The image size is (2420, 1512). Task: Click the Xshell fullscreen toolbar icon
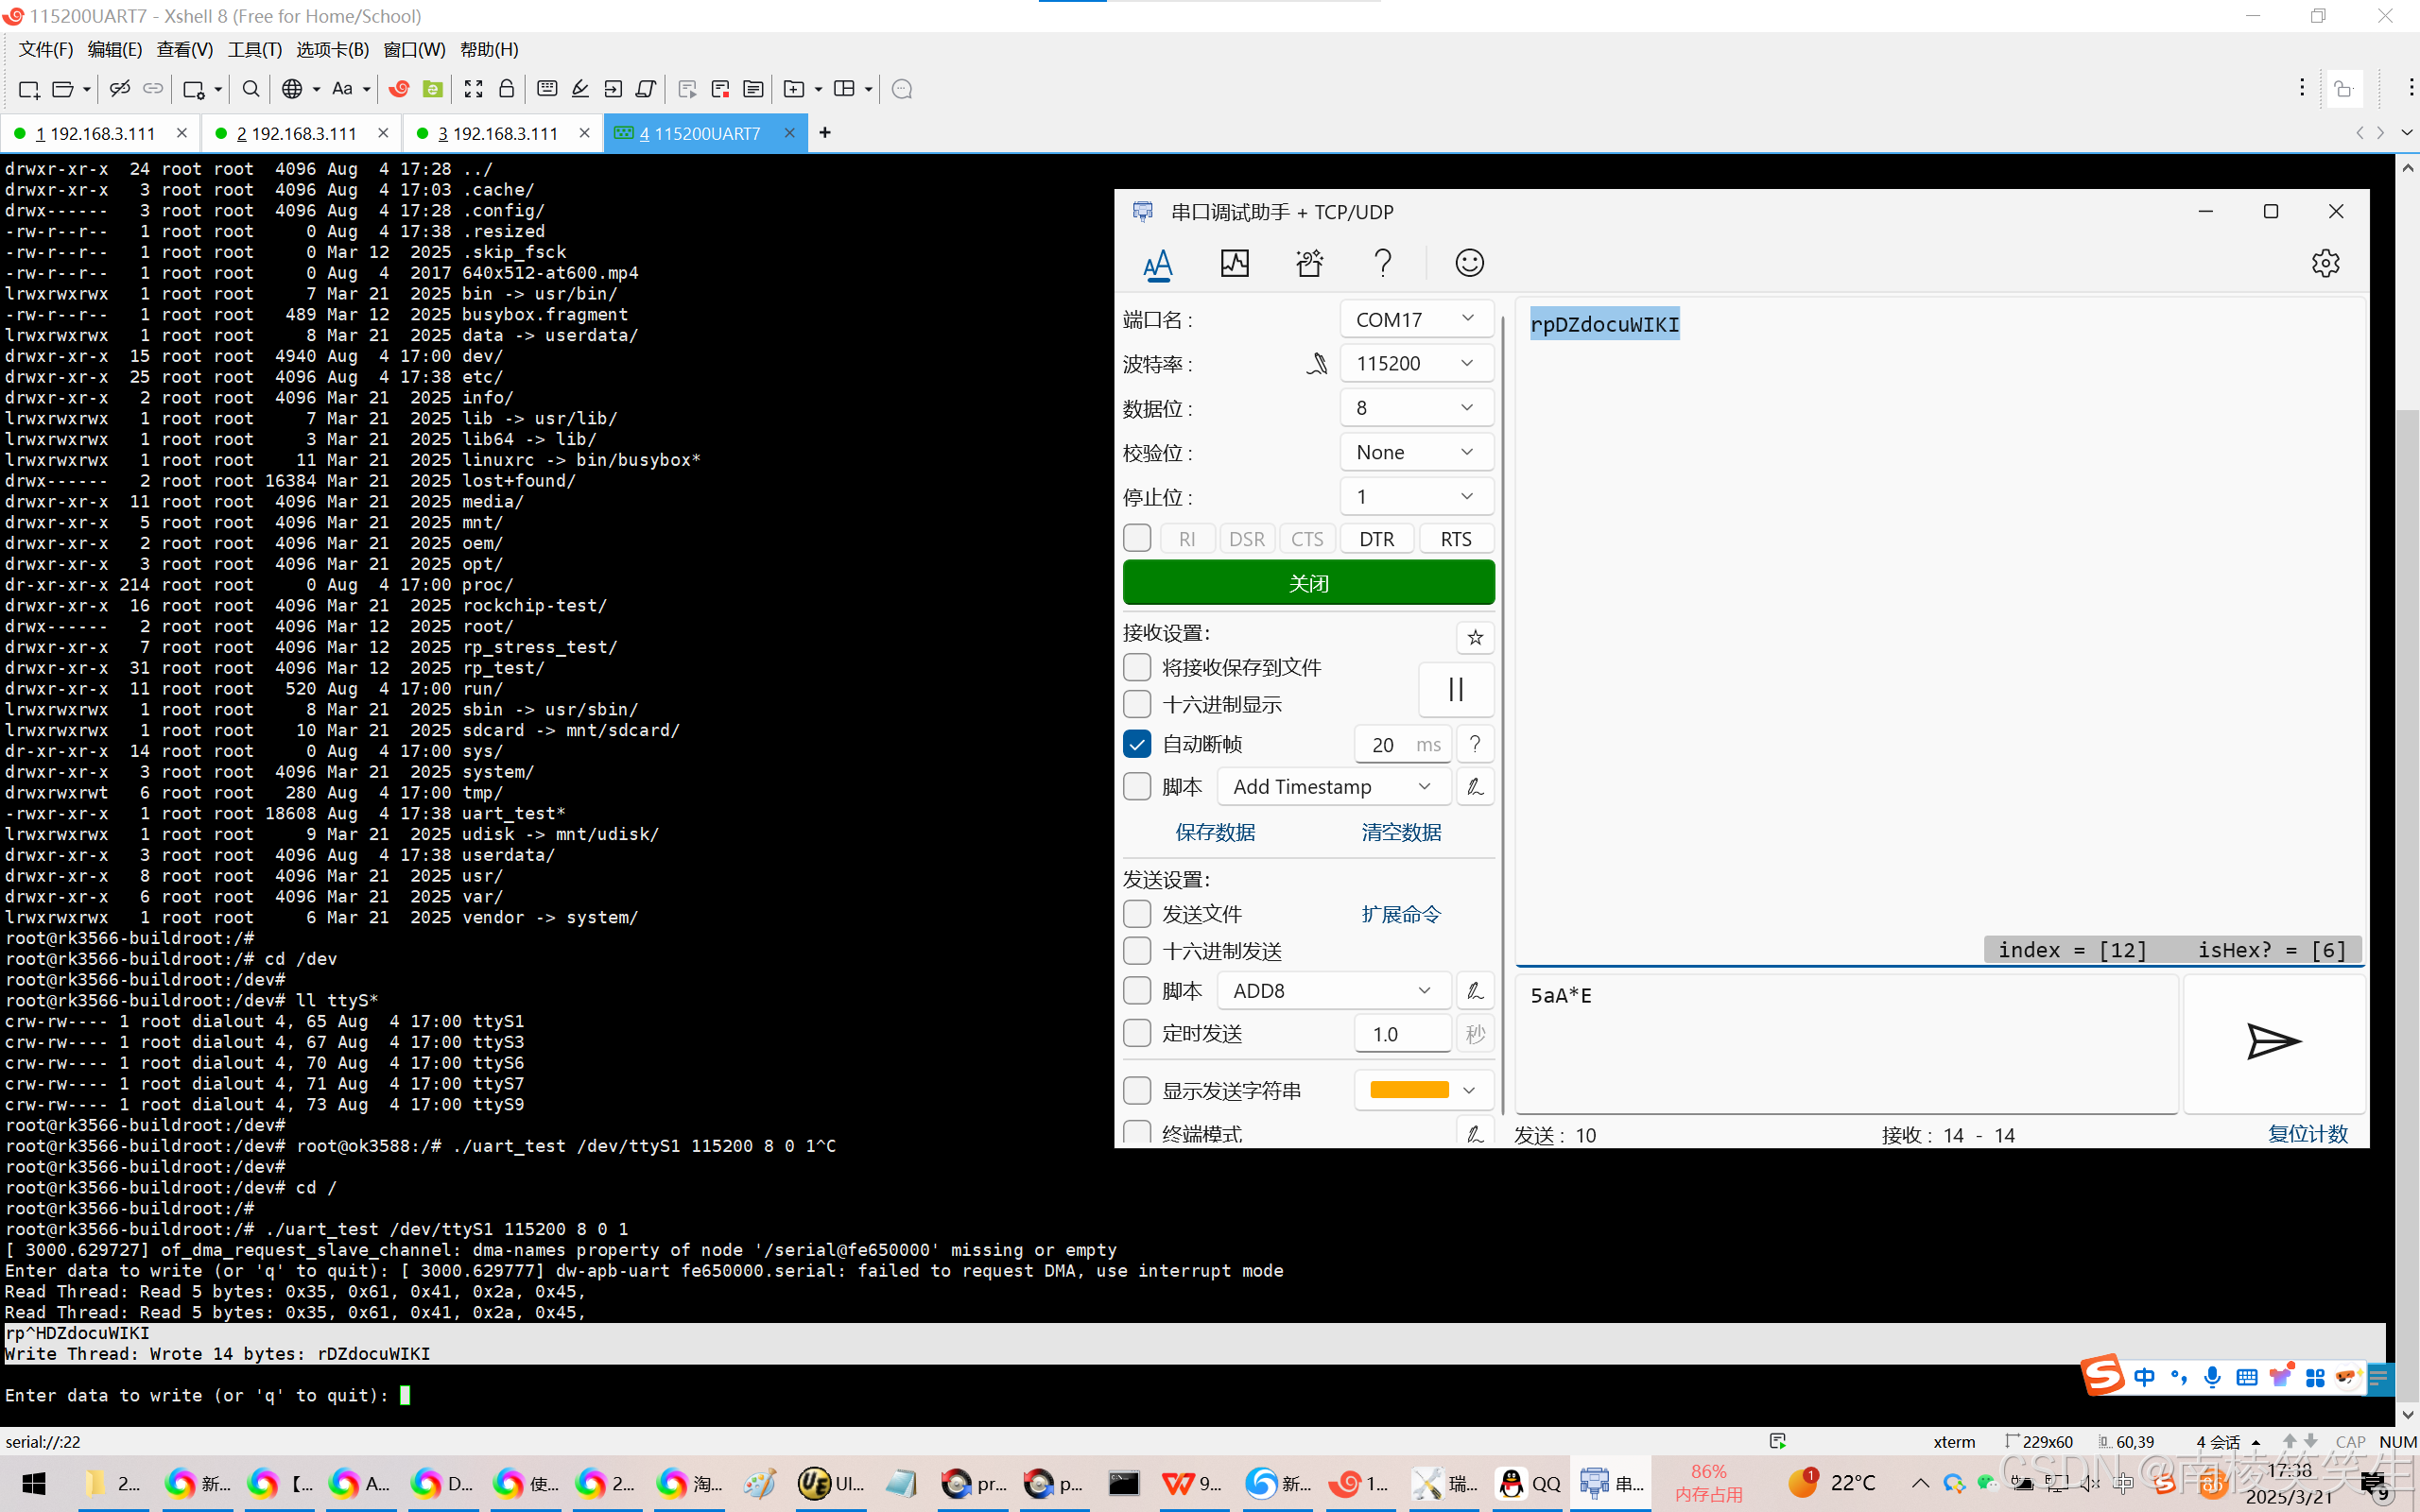coord(473,89)
